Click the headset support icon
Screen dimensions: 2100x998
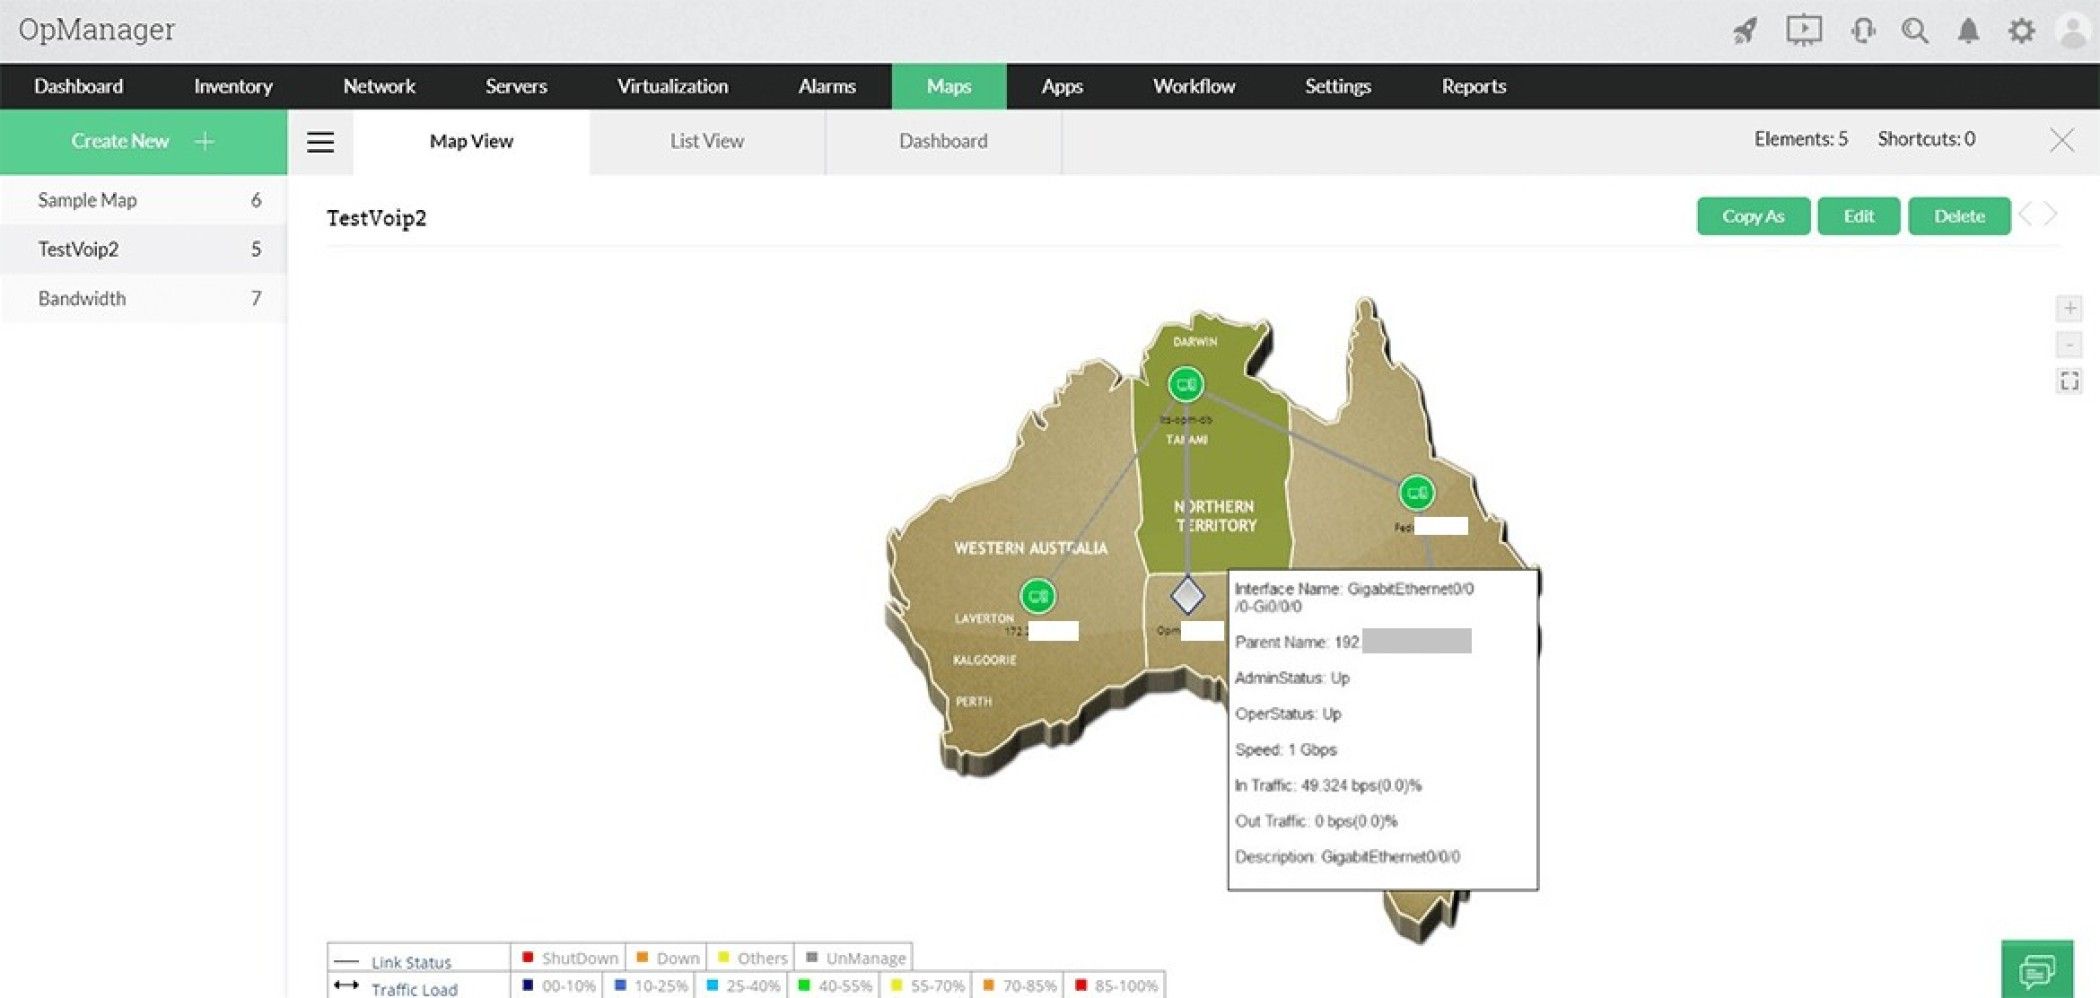(1862, 30)
